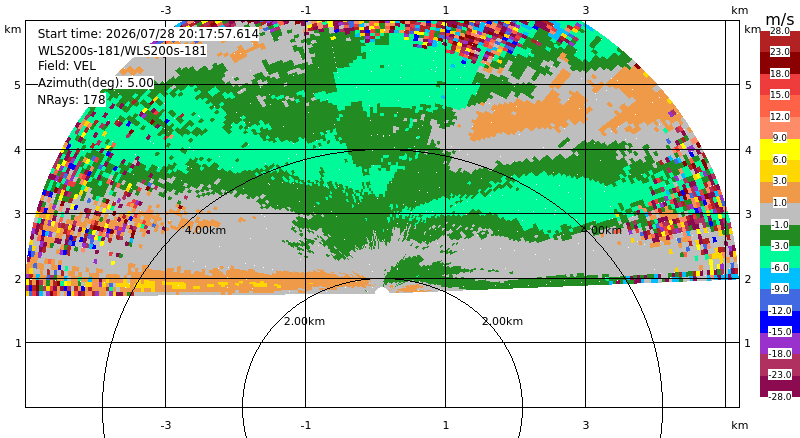Click the right 2.00km range ring label
The image size is (800, 438).
[503, 321]
